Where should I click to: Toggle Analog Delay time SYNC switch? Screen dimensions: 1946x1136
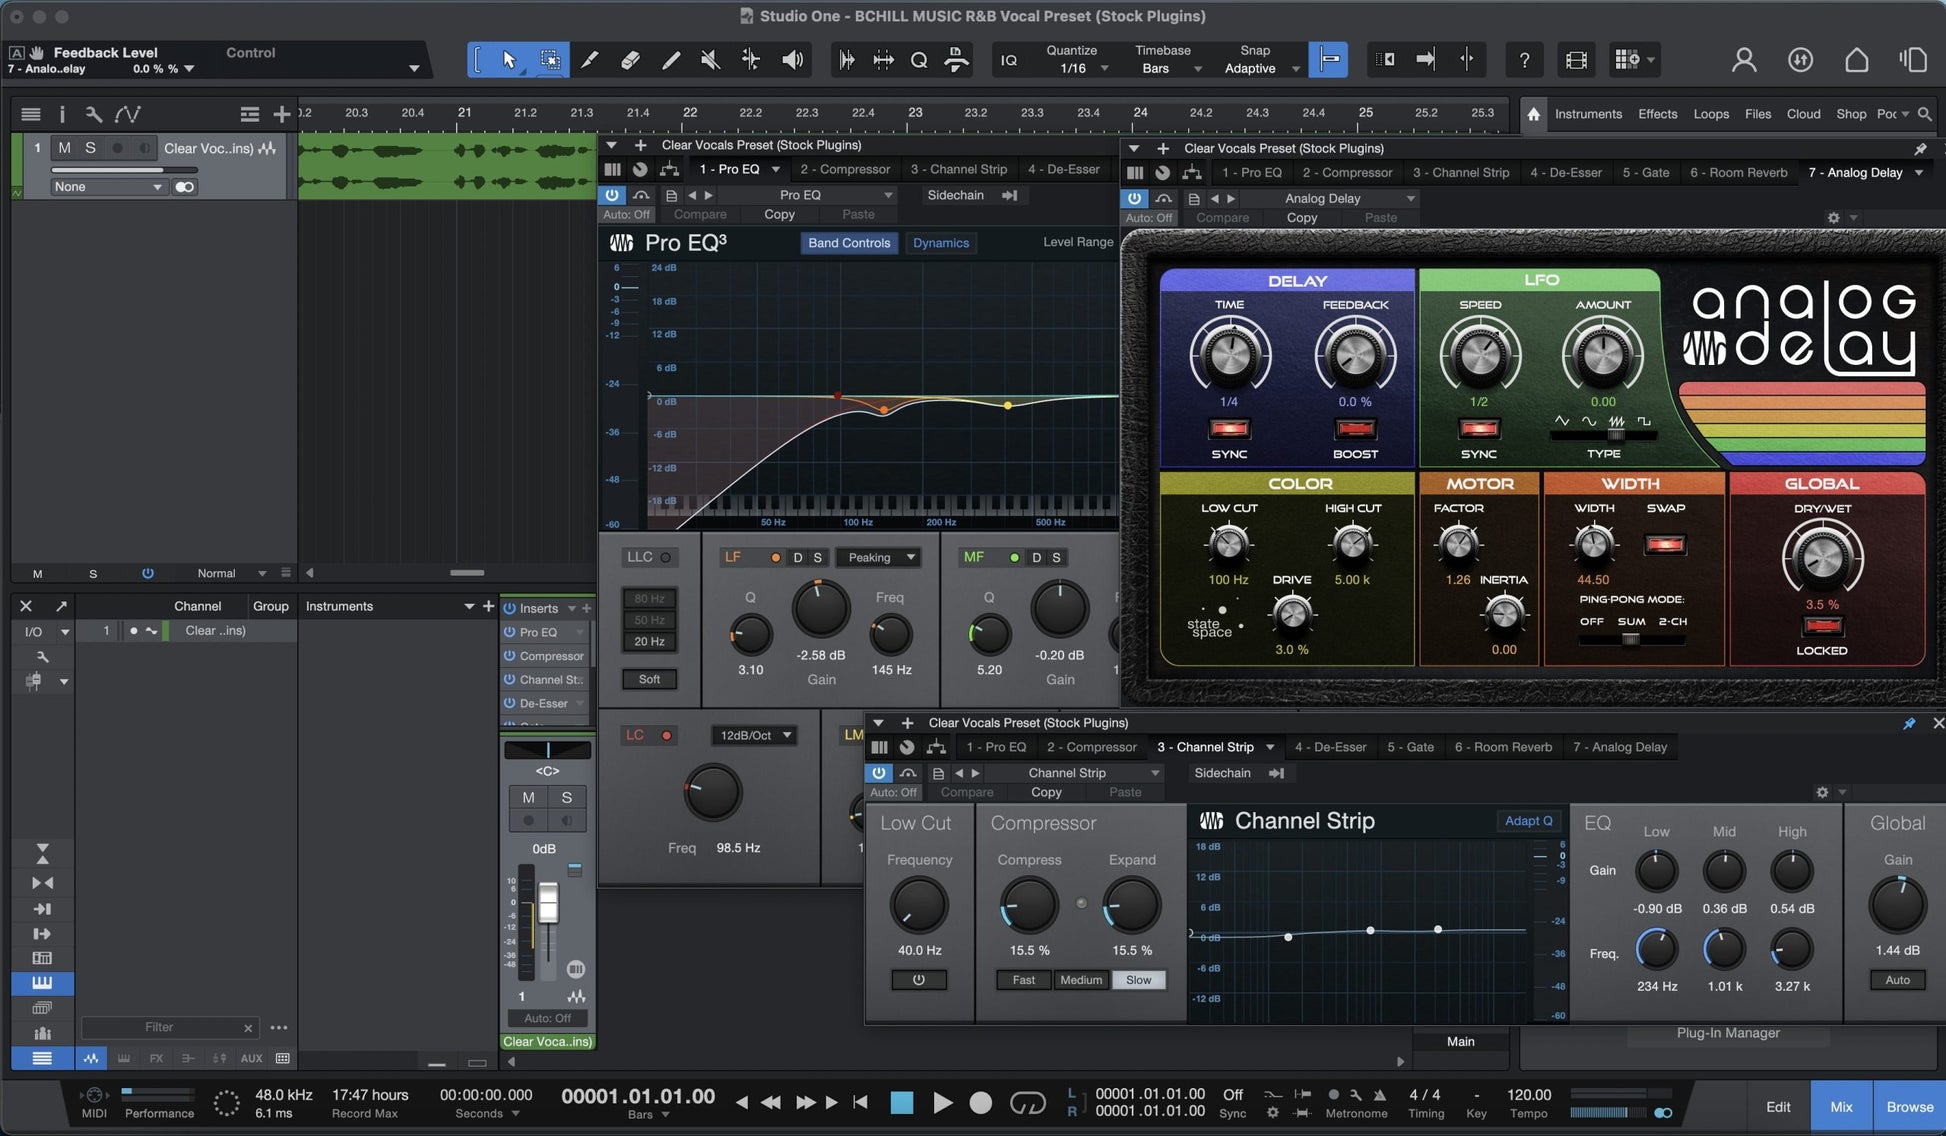(1229, 429)
